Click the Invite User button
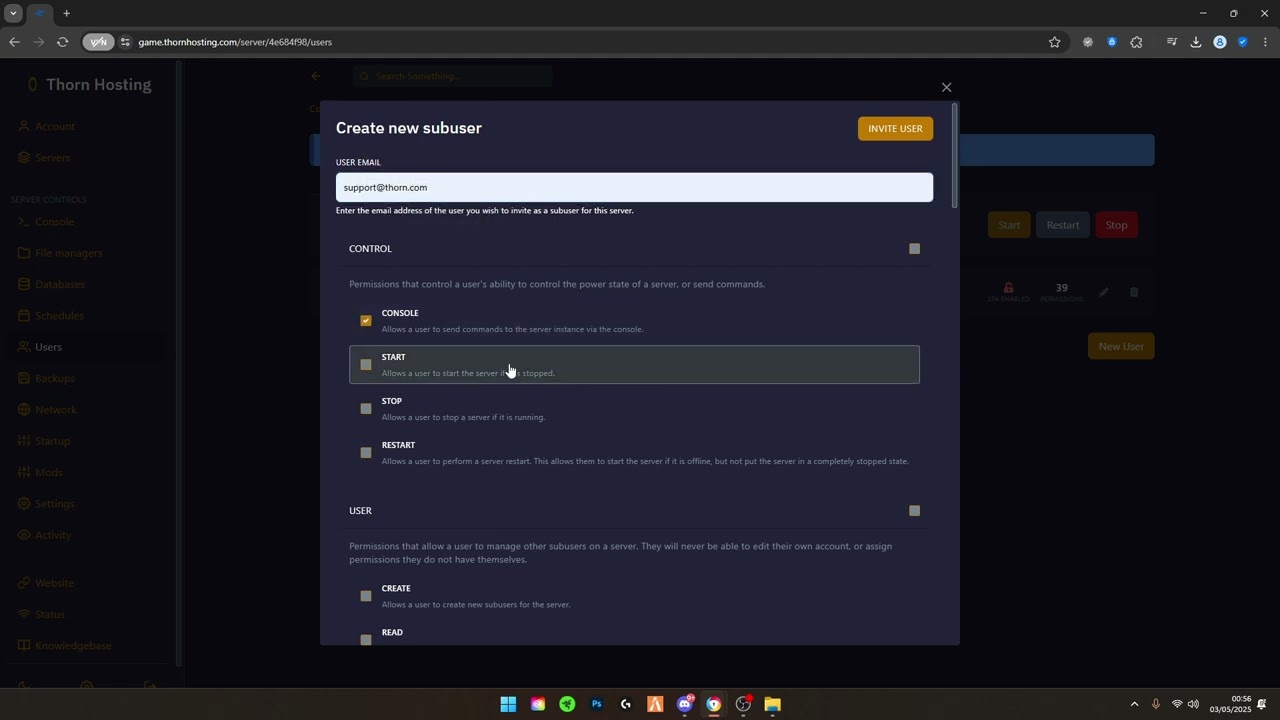The image size is (1280, 720). tap(895, 128)
